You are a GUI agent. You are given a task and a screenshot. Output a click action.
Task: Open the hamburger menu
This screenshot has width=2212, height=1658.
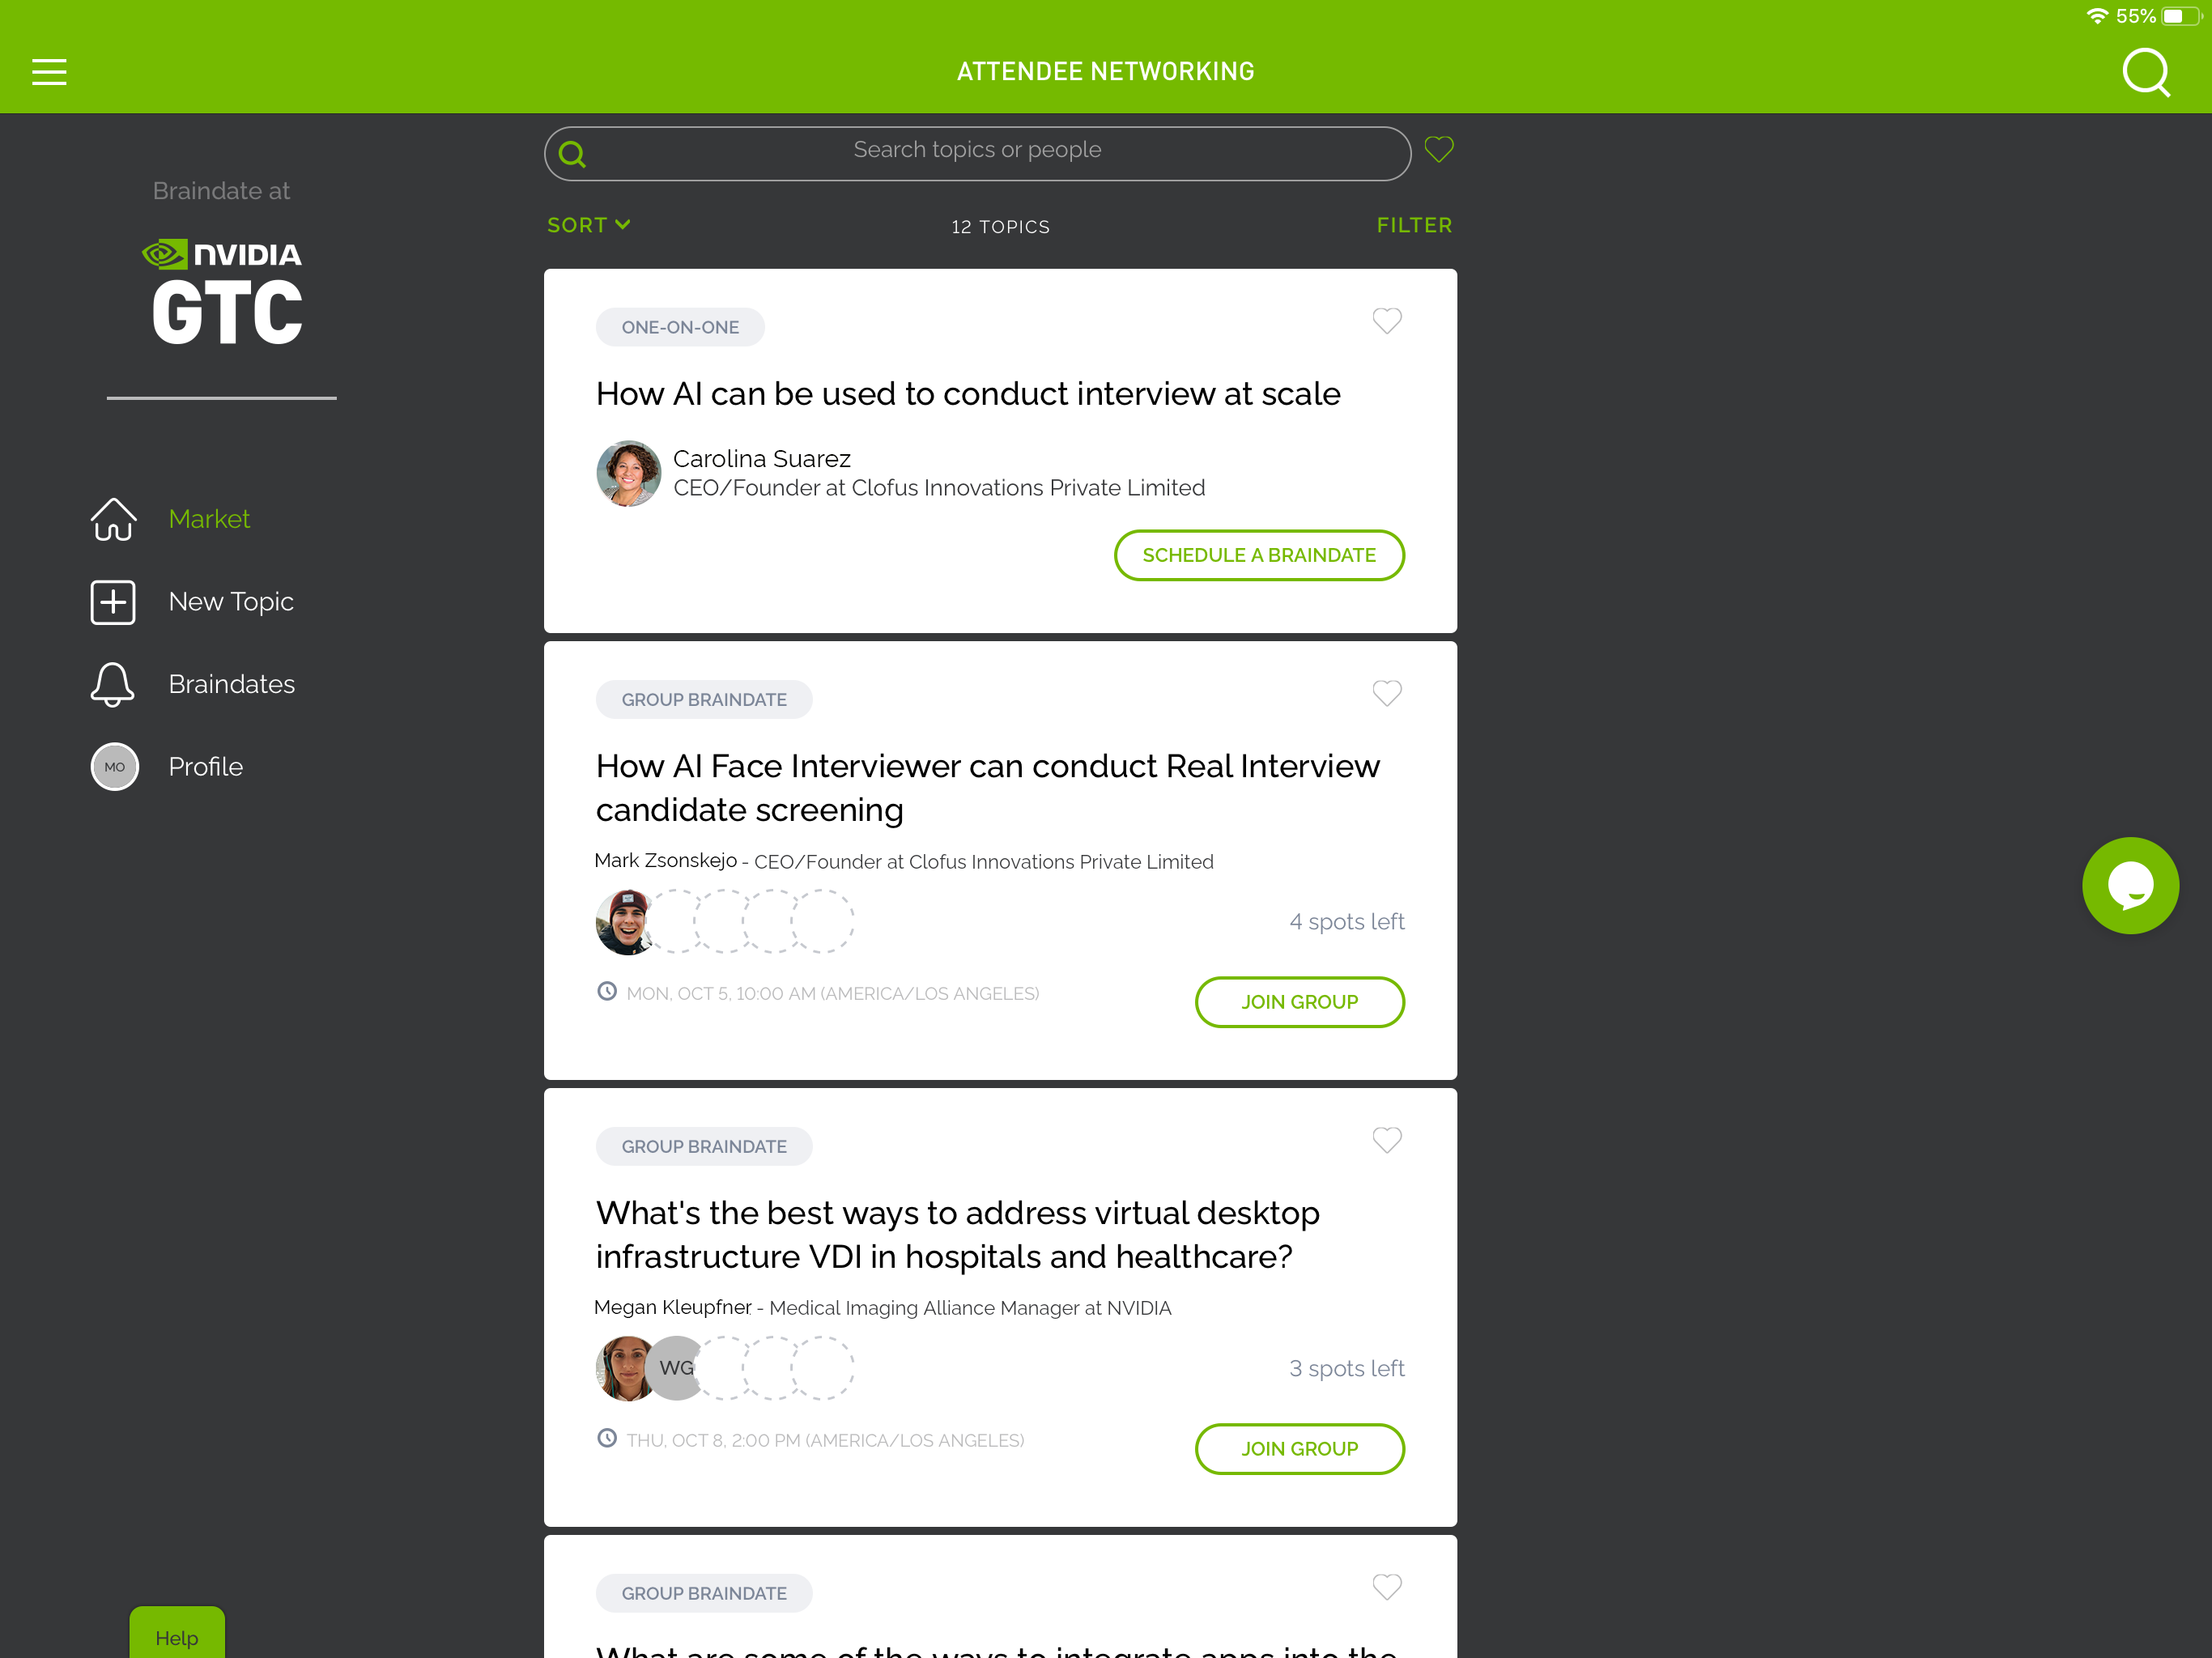tap(49, 72)
